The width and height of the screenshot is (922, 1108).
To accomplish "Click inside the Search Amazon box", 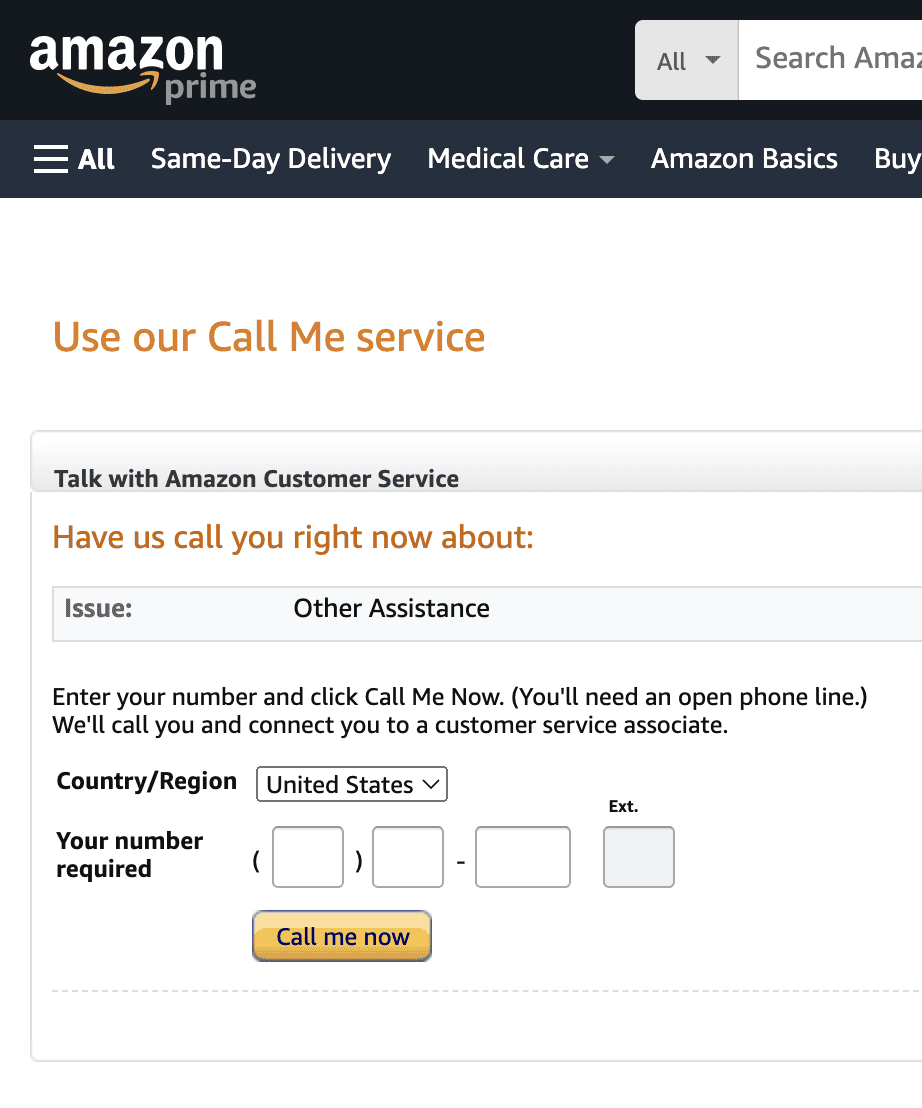I will click(850, 59).
